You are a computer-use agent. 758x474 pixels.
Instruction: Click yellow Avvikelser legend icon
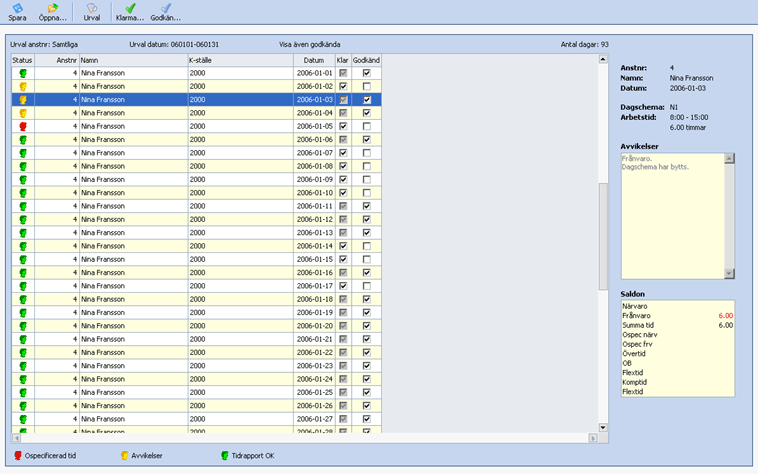124,456
